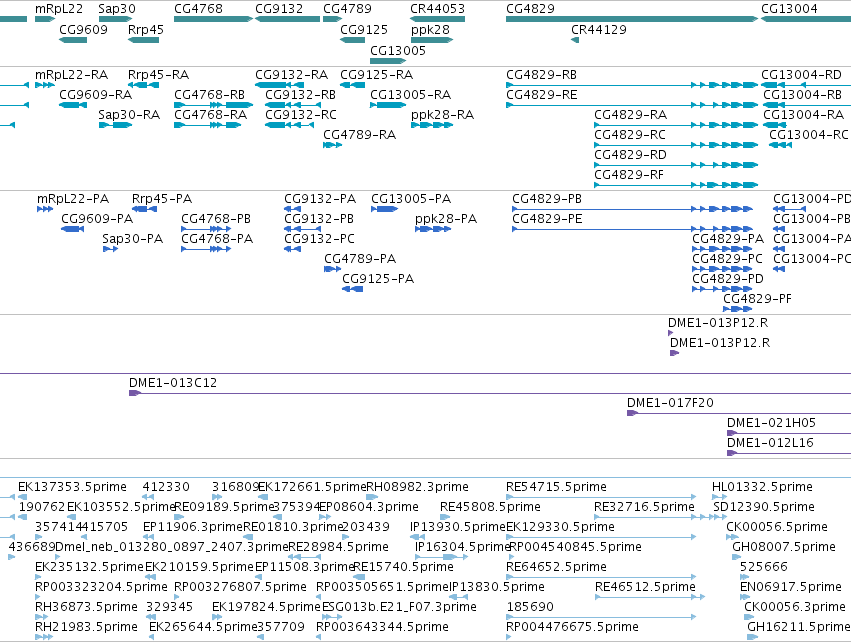
Task: Click EST RE45808.5prime
Action: tap(490, 507)
